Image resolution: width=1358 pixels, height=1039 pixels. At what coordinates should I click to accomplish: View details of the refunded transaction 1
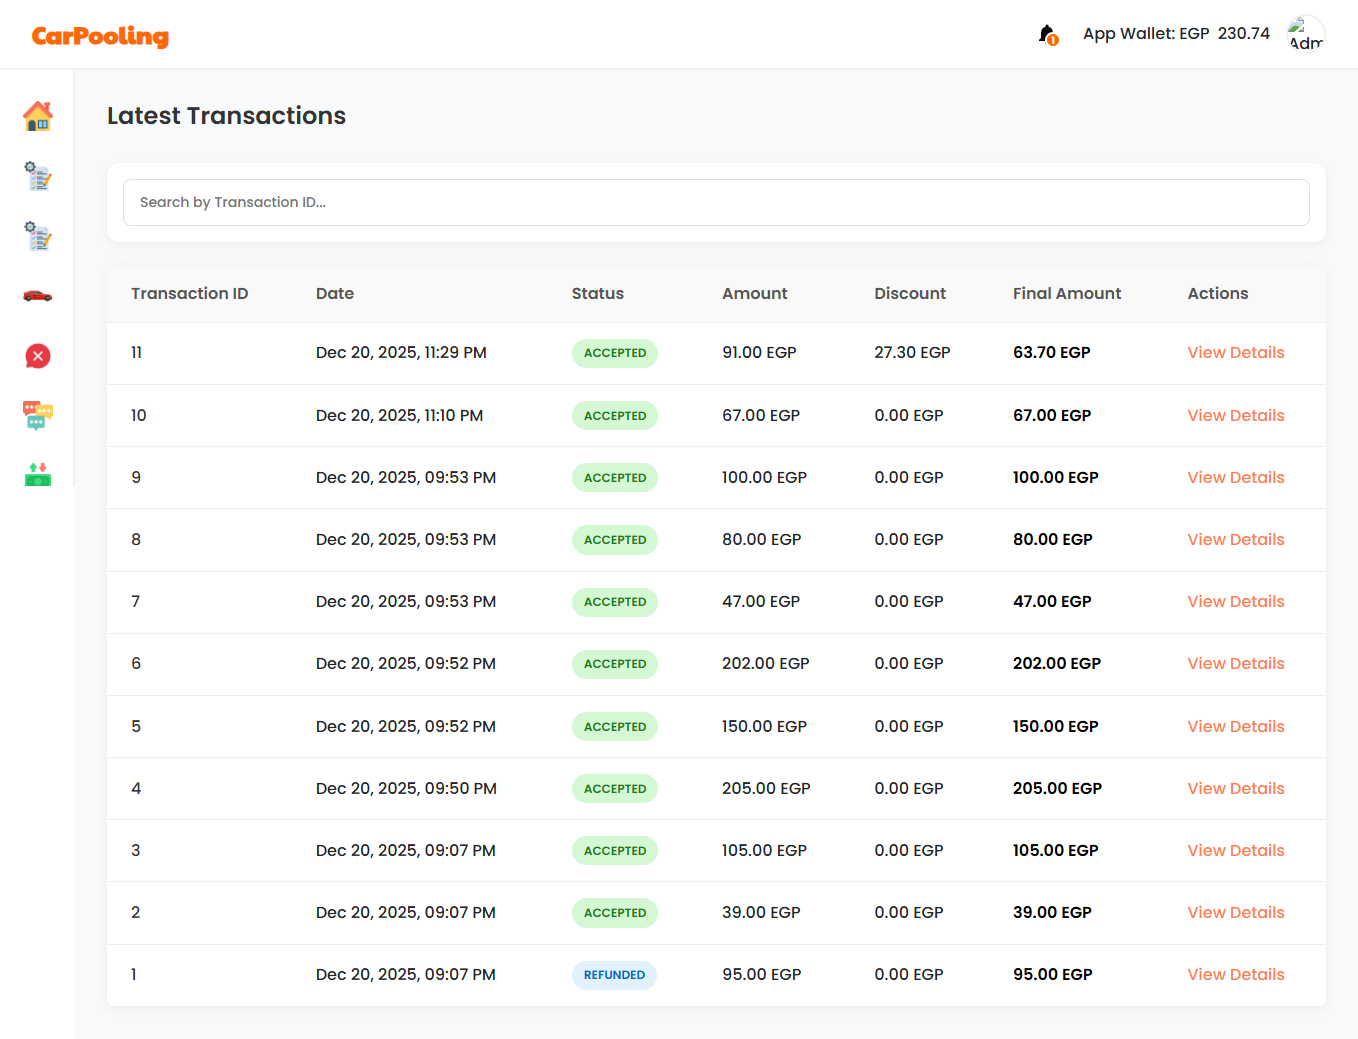[1235, 975]
